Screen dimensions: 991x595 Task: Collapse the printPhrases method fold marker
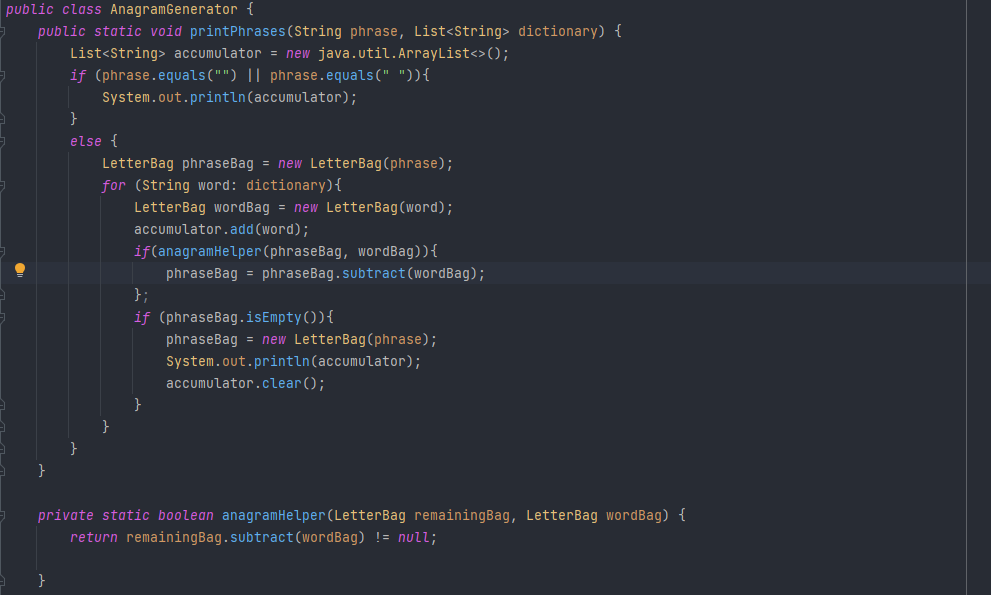[5, 31]
